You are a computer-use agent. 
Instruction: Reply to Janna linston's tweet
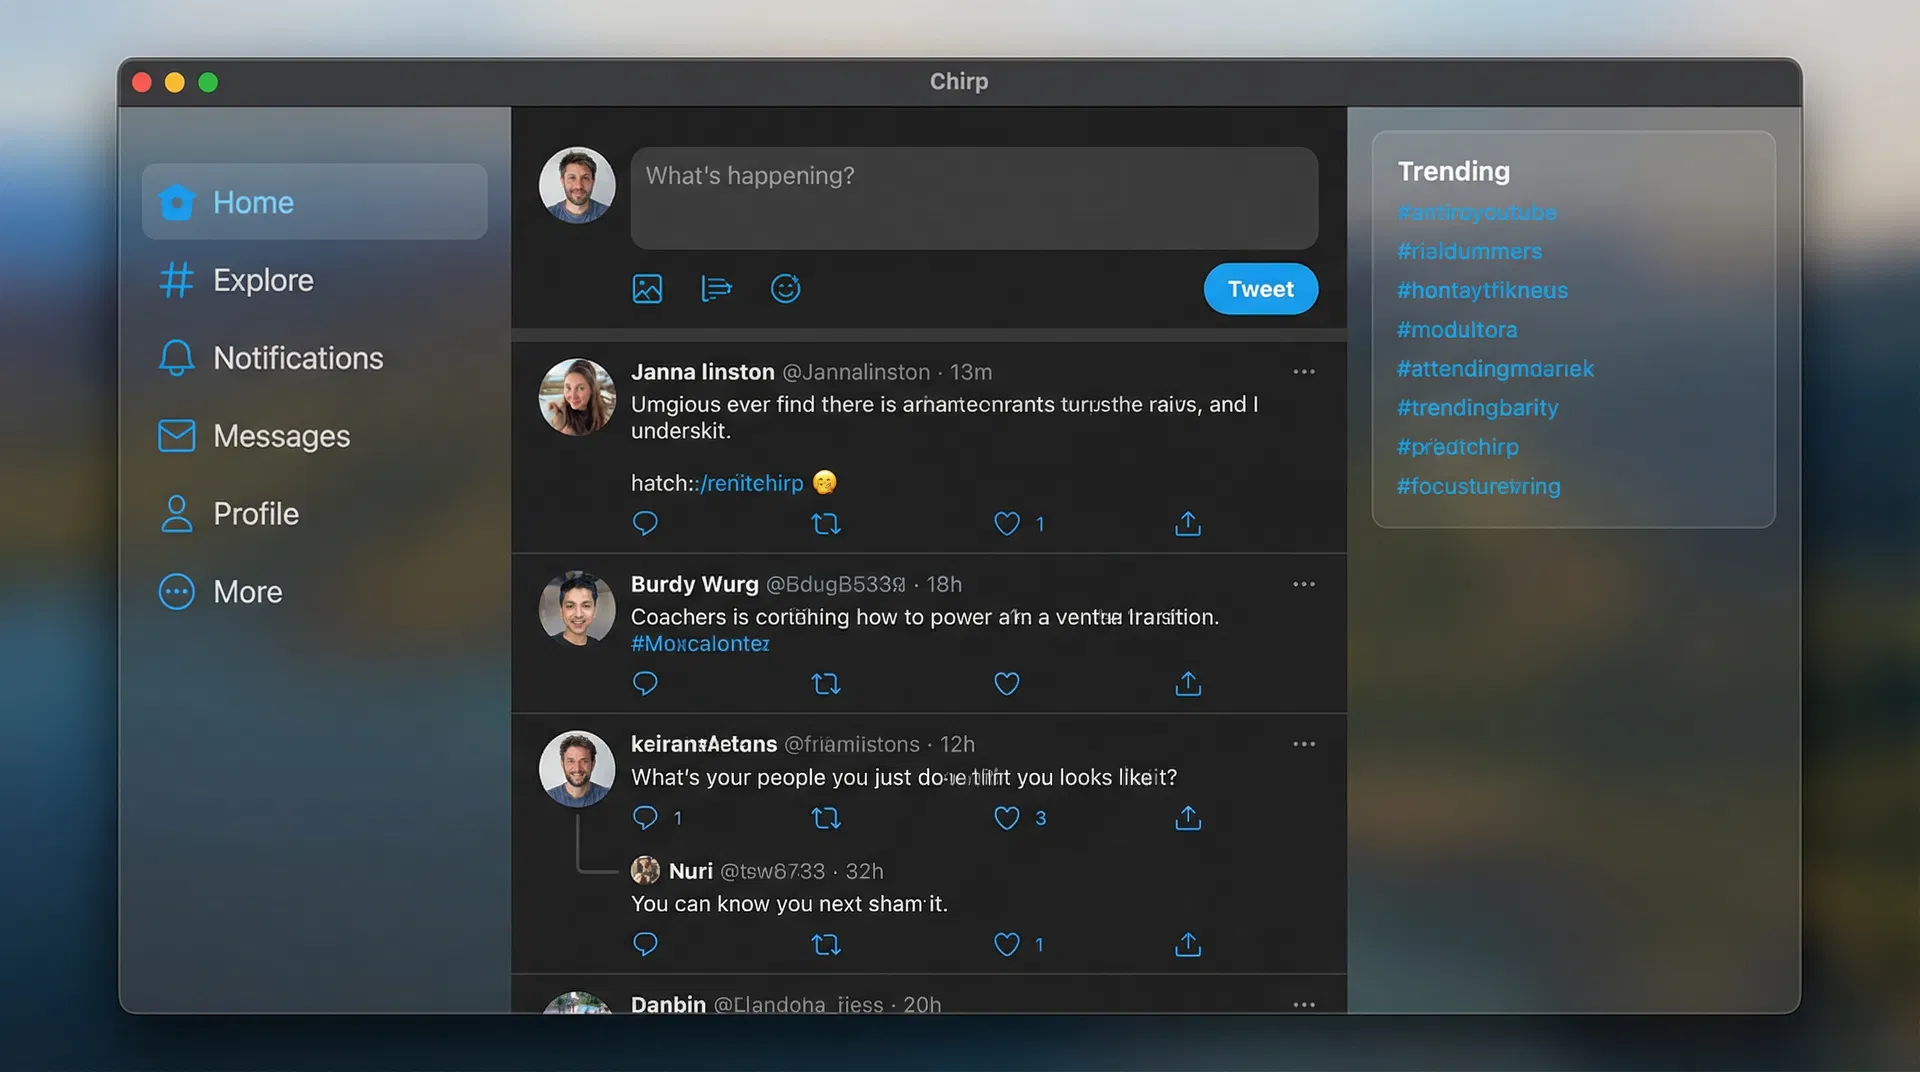point(645,523)
